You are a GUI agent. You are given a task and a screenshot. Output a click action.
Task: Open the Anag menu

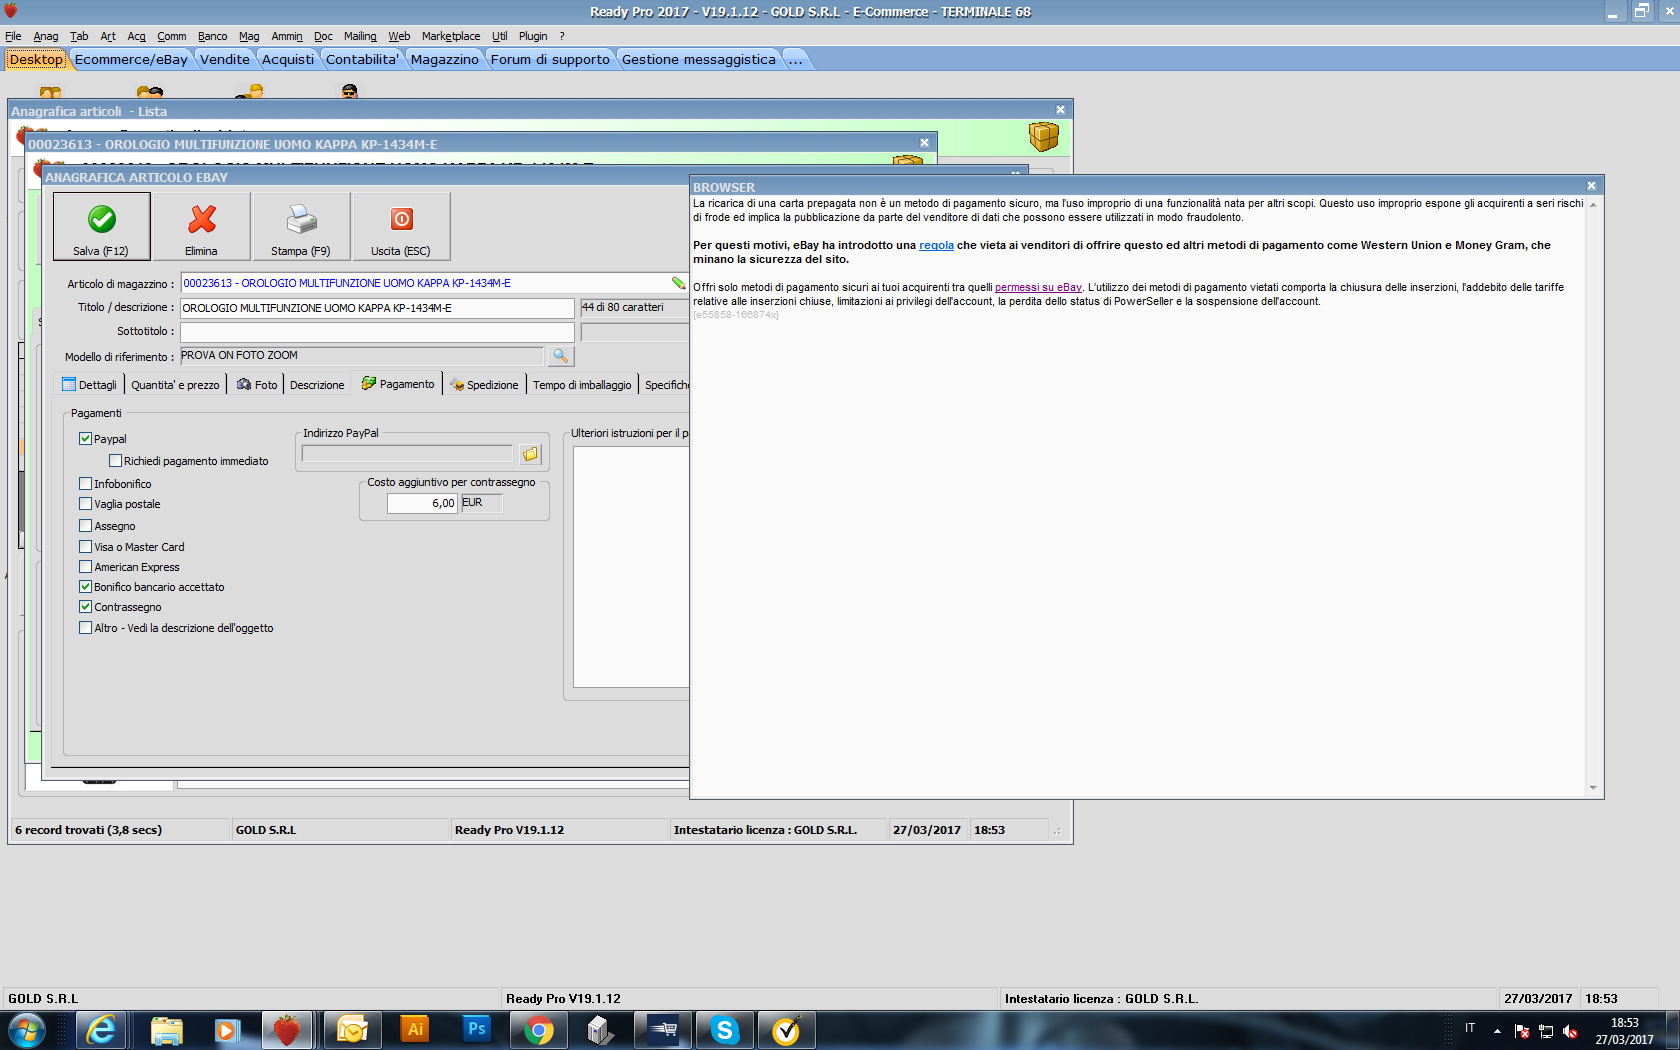pos(46,36)
